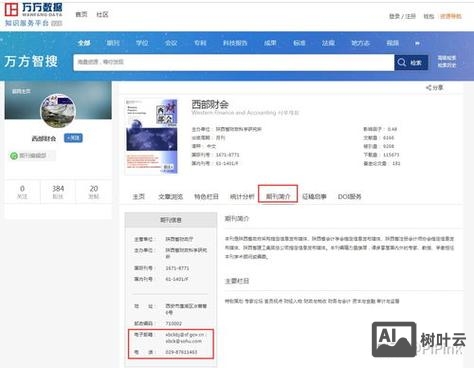474x368 pixels.
Task: Open the 主页 journal tab
Action: (x=139, y=197)
